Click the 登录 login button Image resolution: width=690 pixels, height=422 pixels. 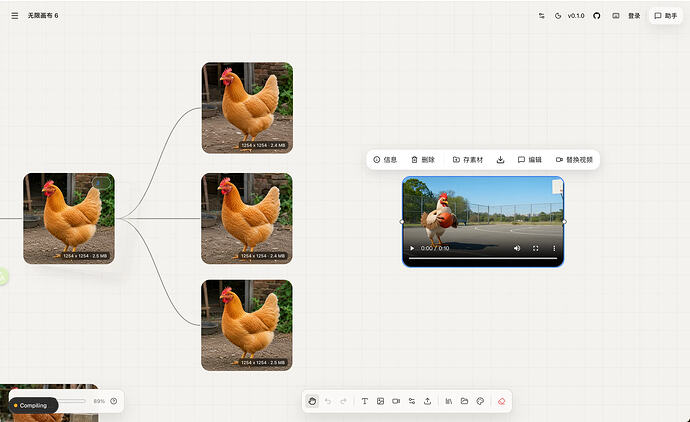pyautogui.click(x=634, y=16)
